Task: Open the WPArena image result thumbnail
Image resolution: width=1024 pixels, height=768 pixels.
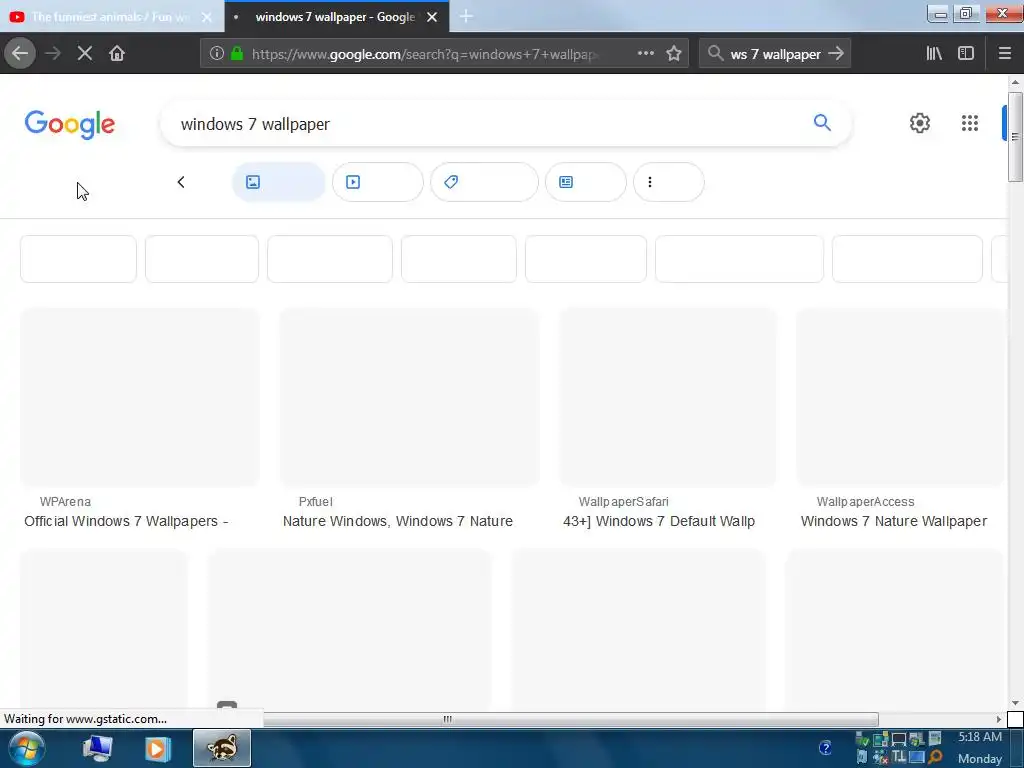Action: coord(140,397)
